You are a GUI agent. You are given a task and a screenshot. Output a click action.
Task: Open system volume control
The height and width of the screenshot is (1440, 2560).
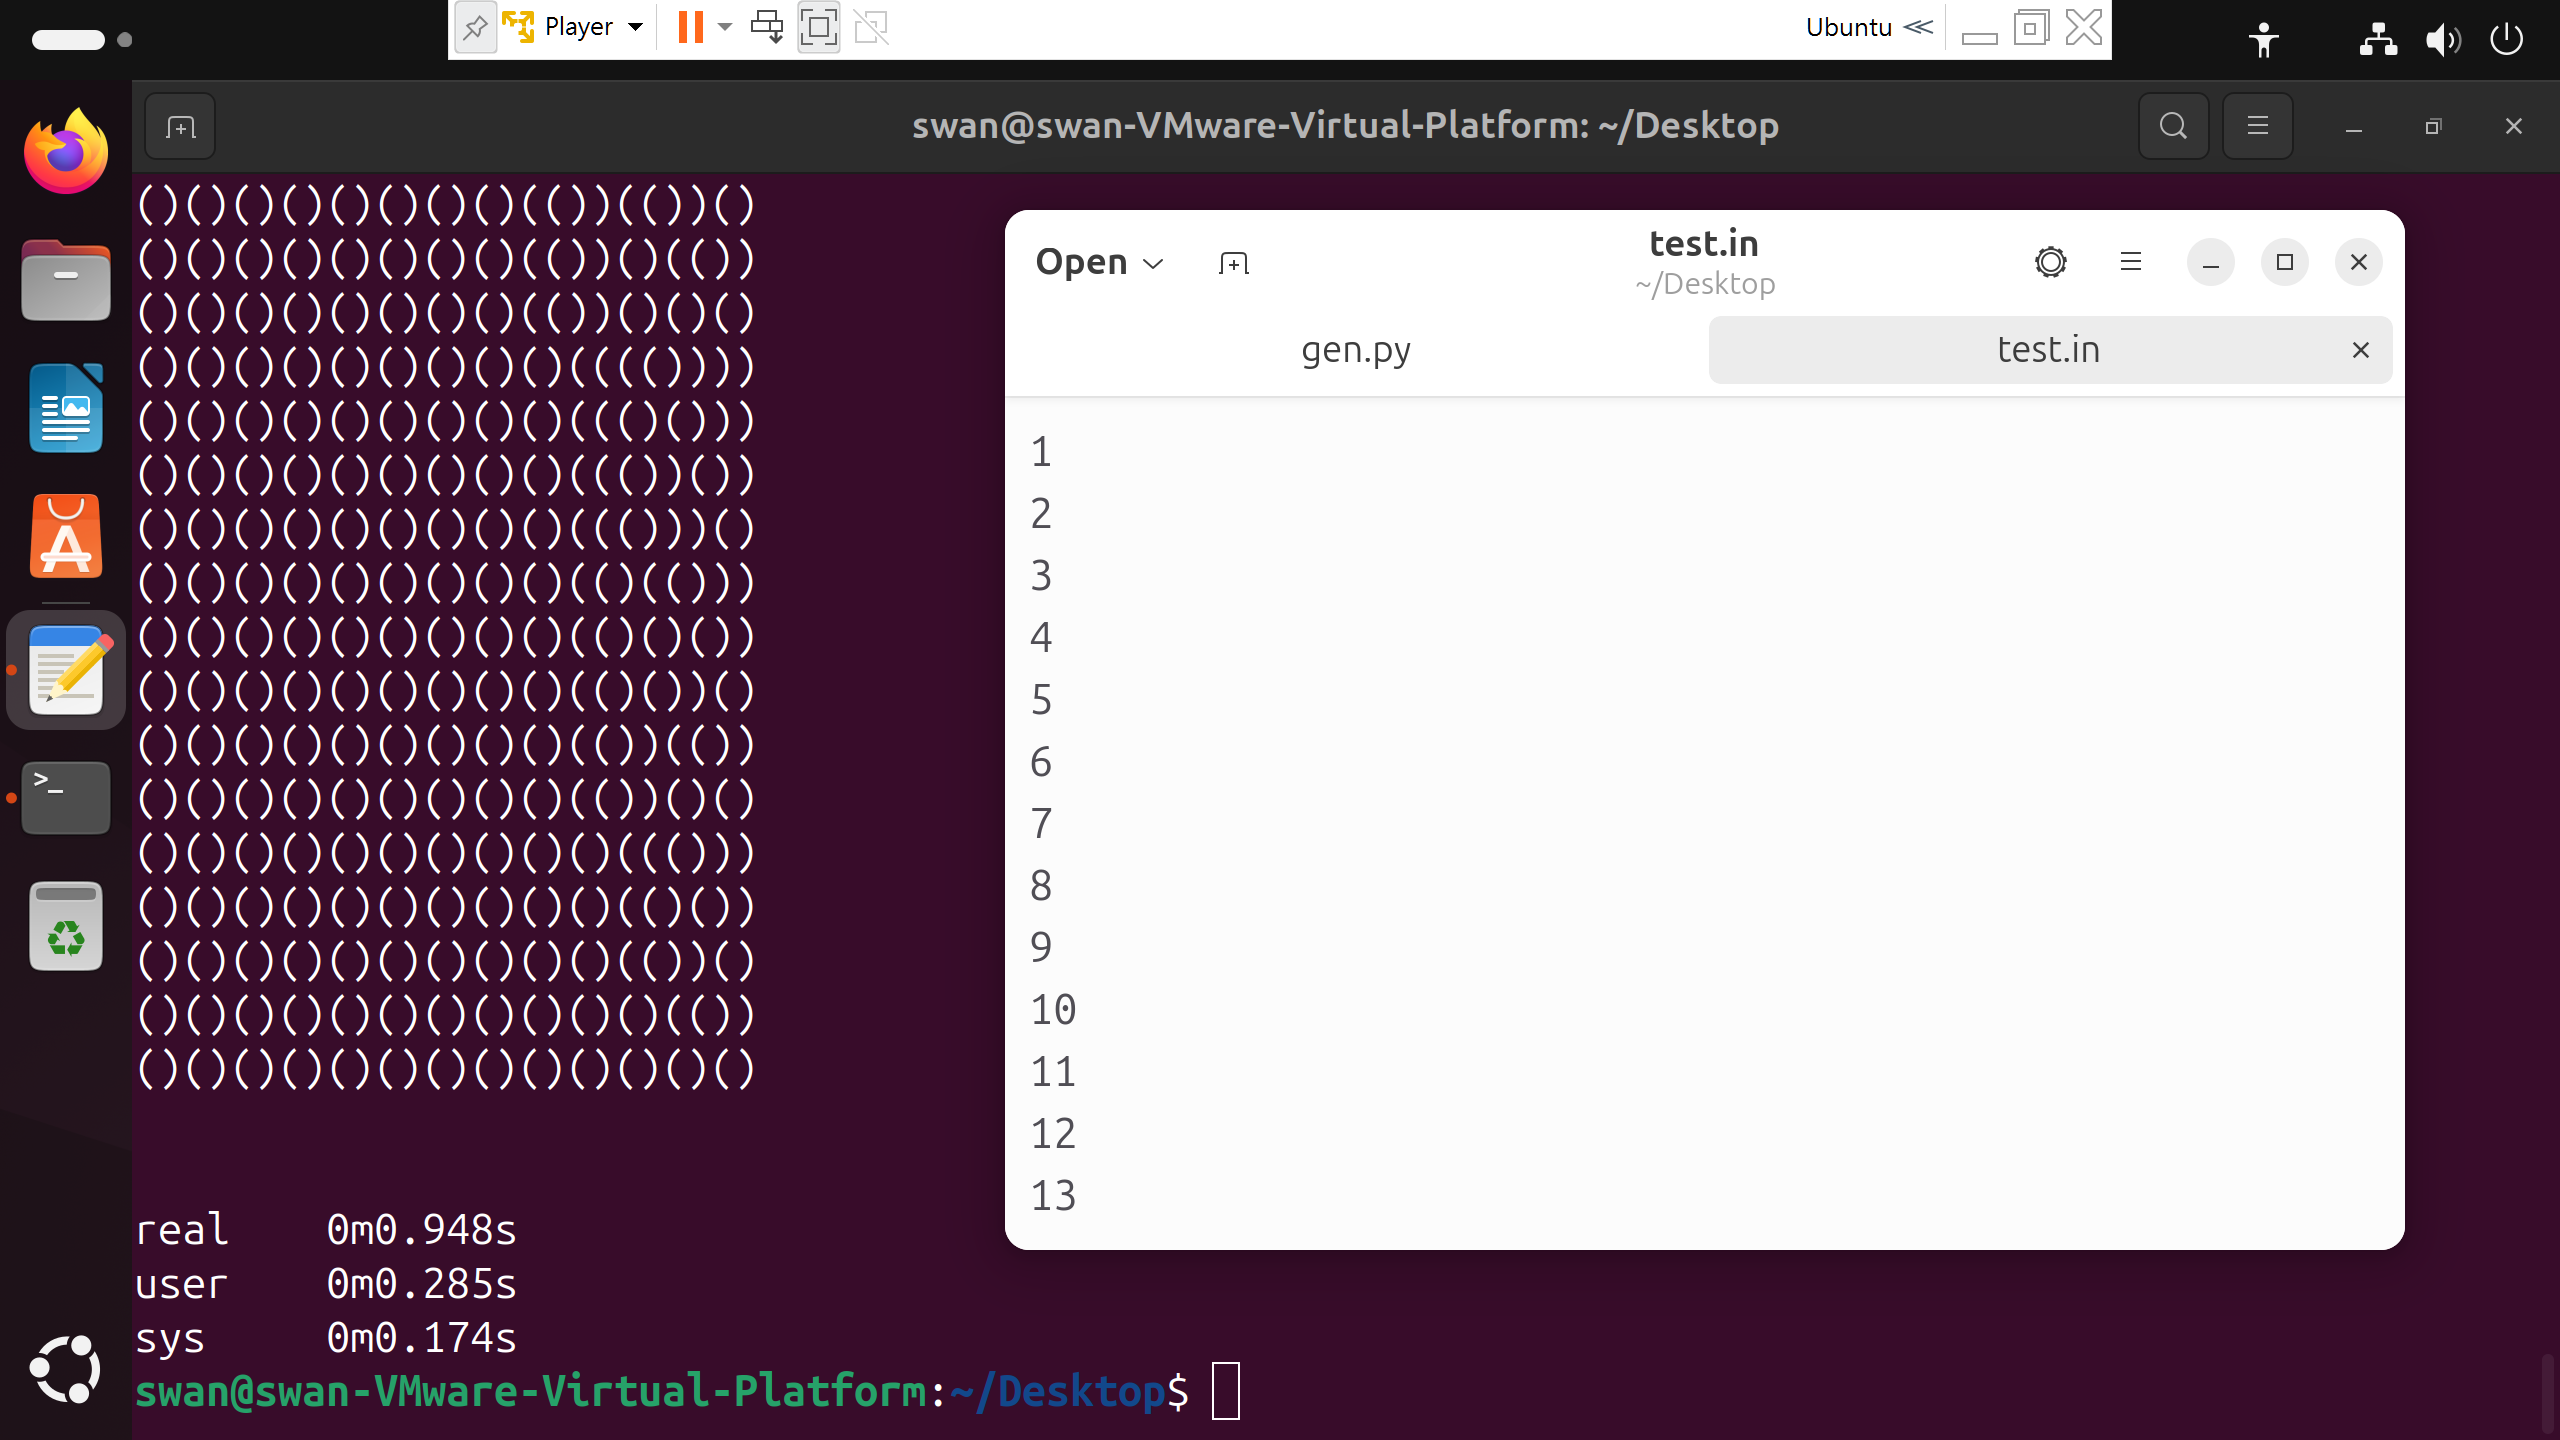2442,40
